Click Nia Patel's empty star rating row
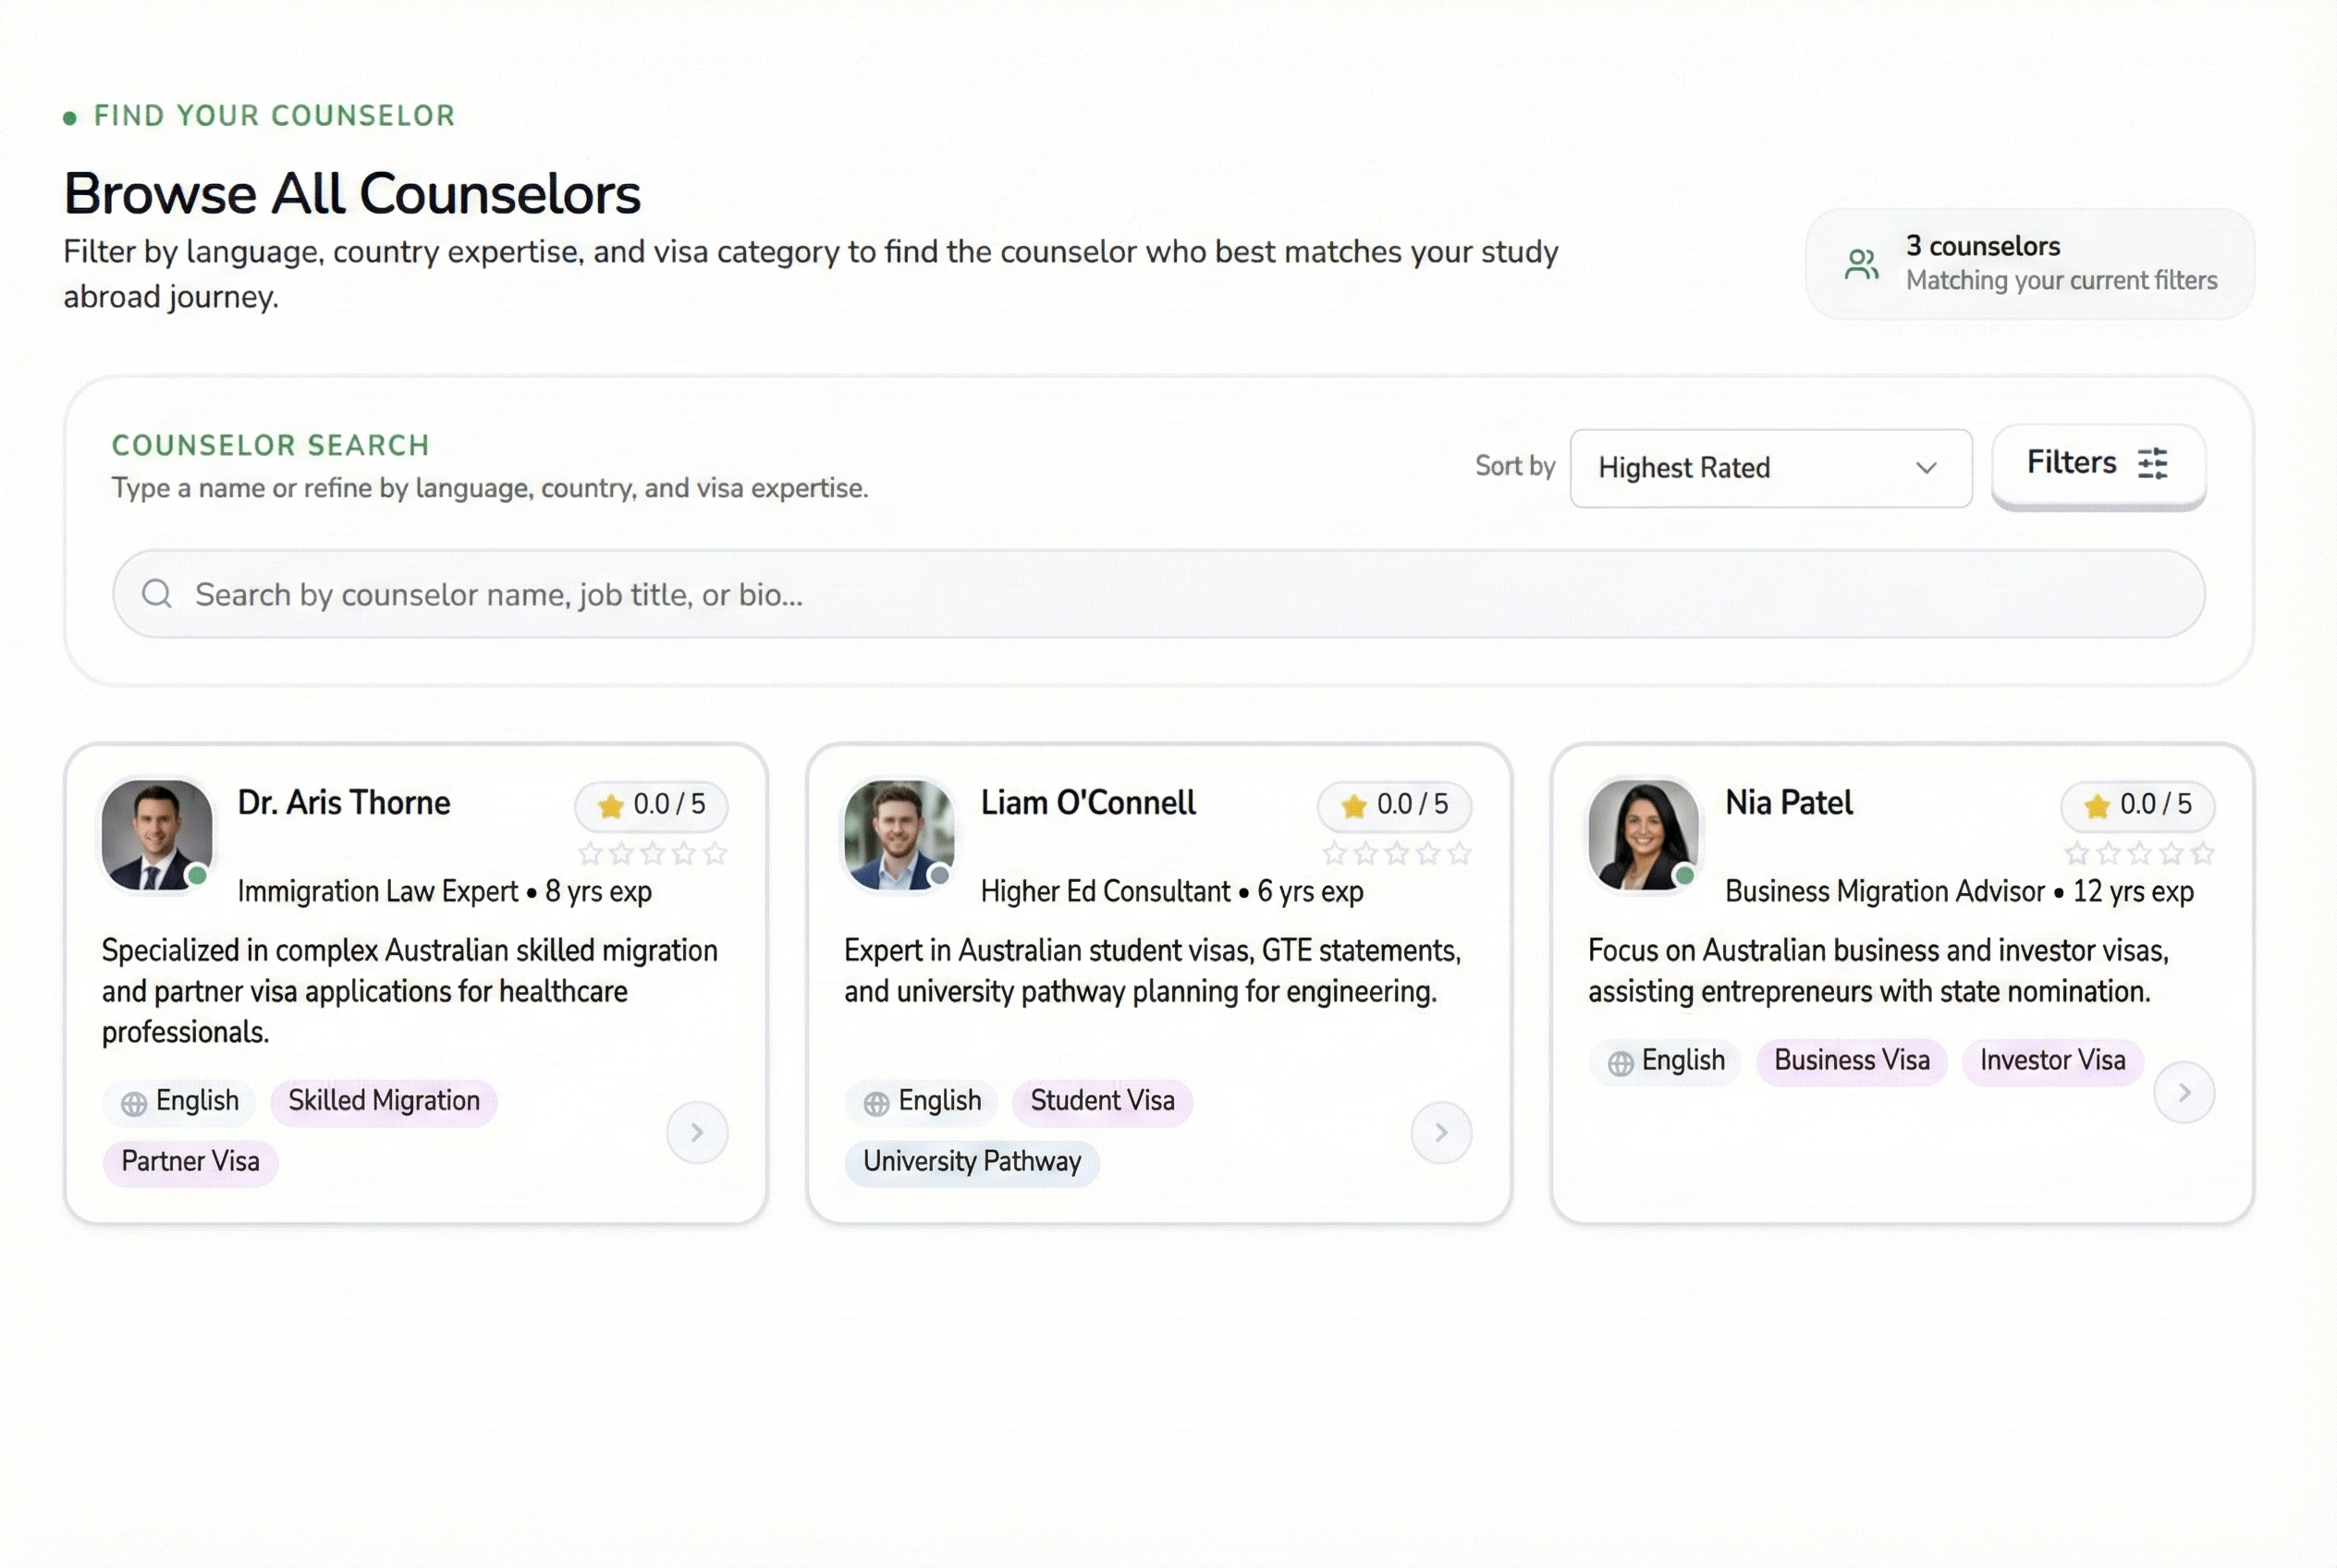 pyautogui.click(x=2139, y=853)
